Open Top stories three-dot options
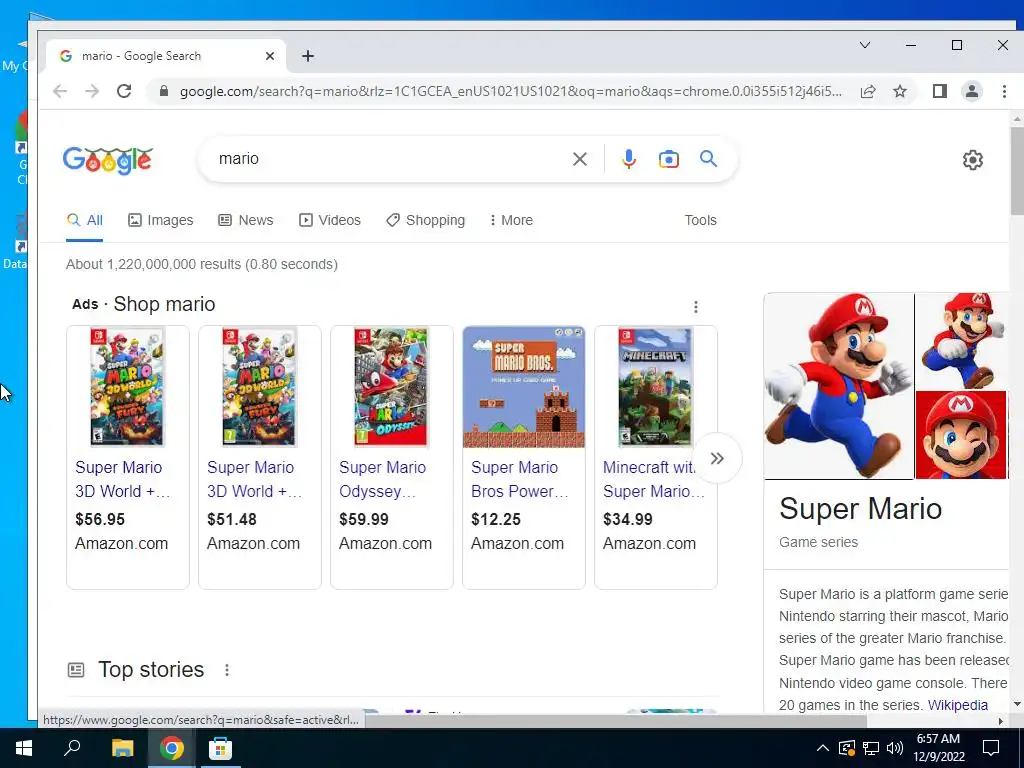The height and width of the screenshot is (768, 1024). pos(227,669)
